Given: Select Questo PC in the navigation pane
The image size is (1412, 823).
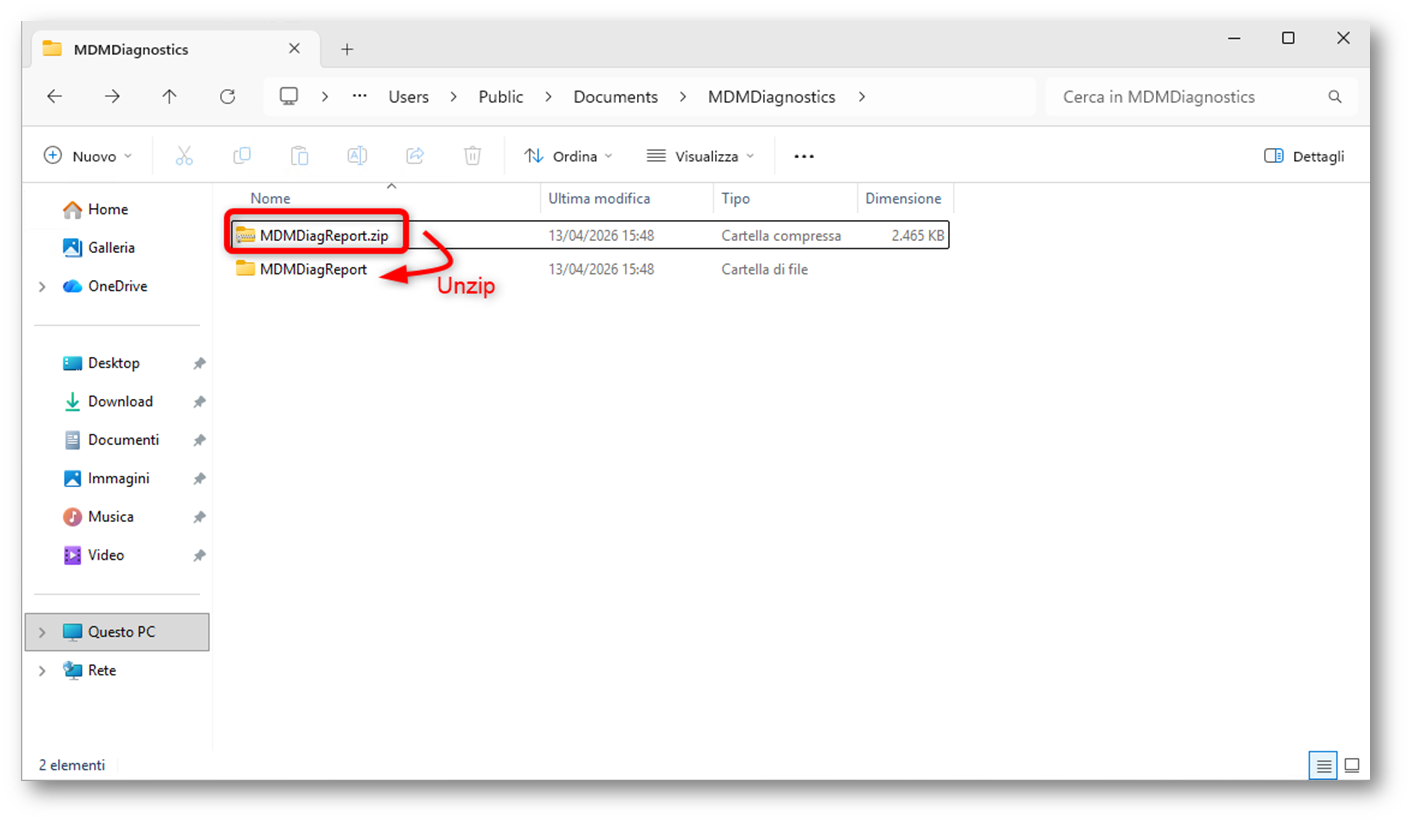Looking at the screenshot, I should (x=117, y=633).
